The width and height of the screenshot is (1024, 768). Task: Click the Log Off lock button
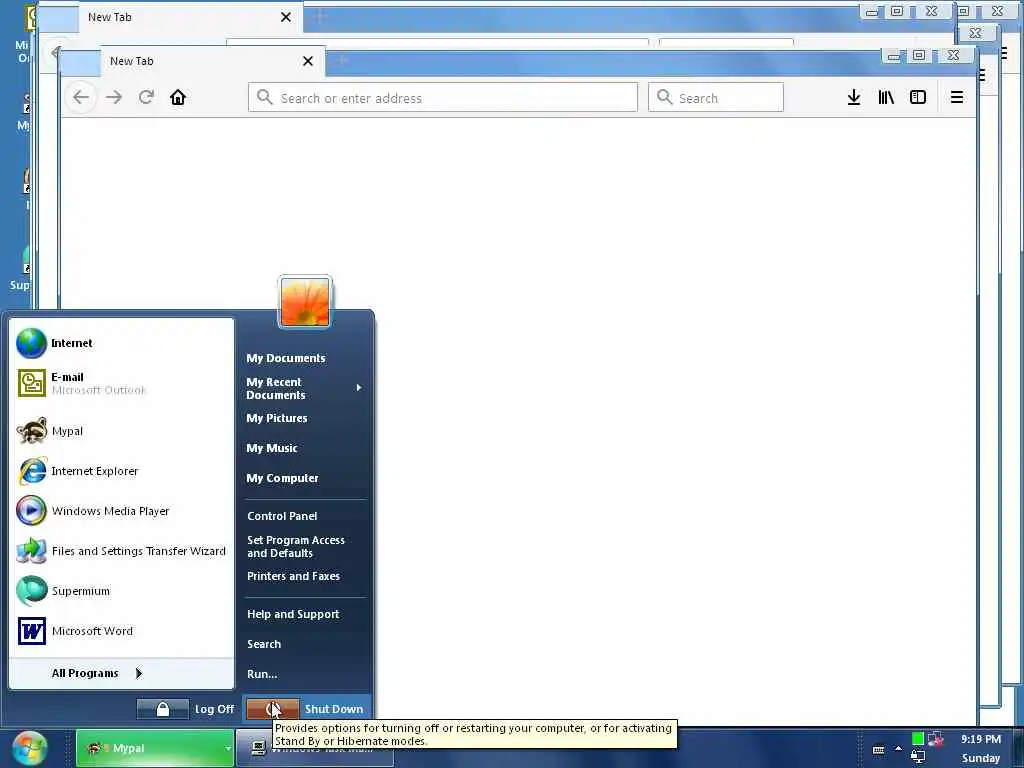pyautogui.click(x=163, y=709)
